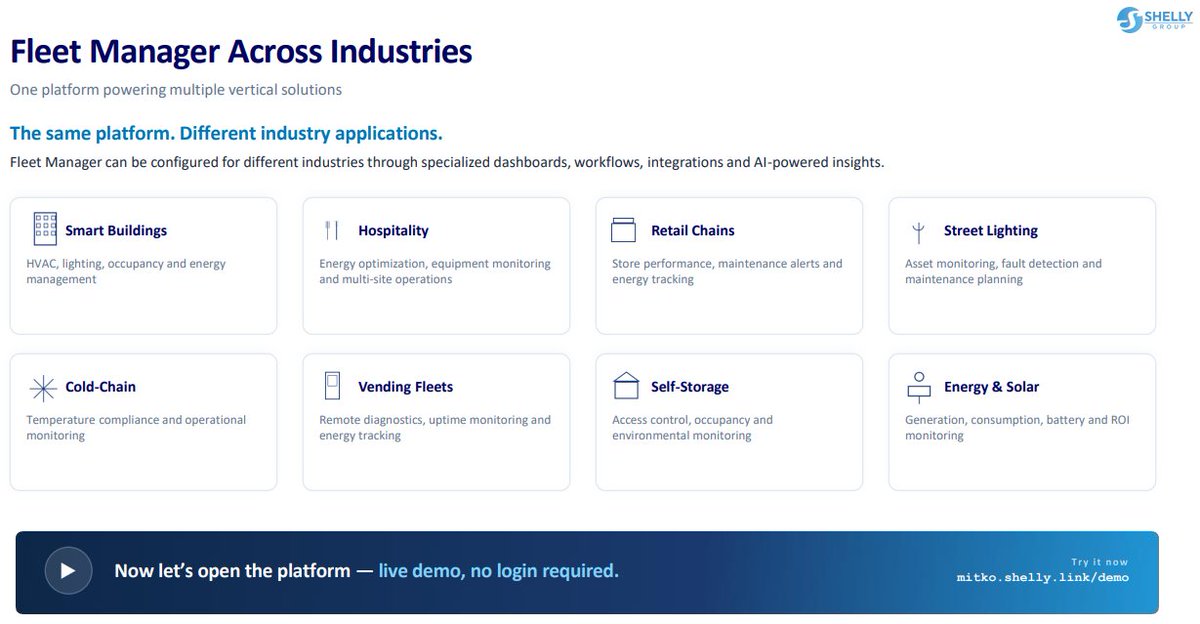Click 'The same platform. Different industry applications.' heading
The width and height of the screenshot is (1200, 624).
click(226, 133)
